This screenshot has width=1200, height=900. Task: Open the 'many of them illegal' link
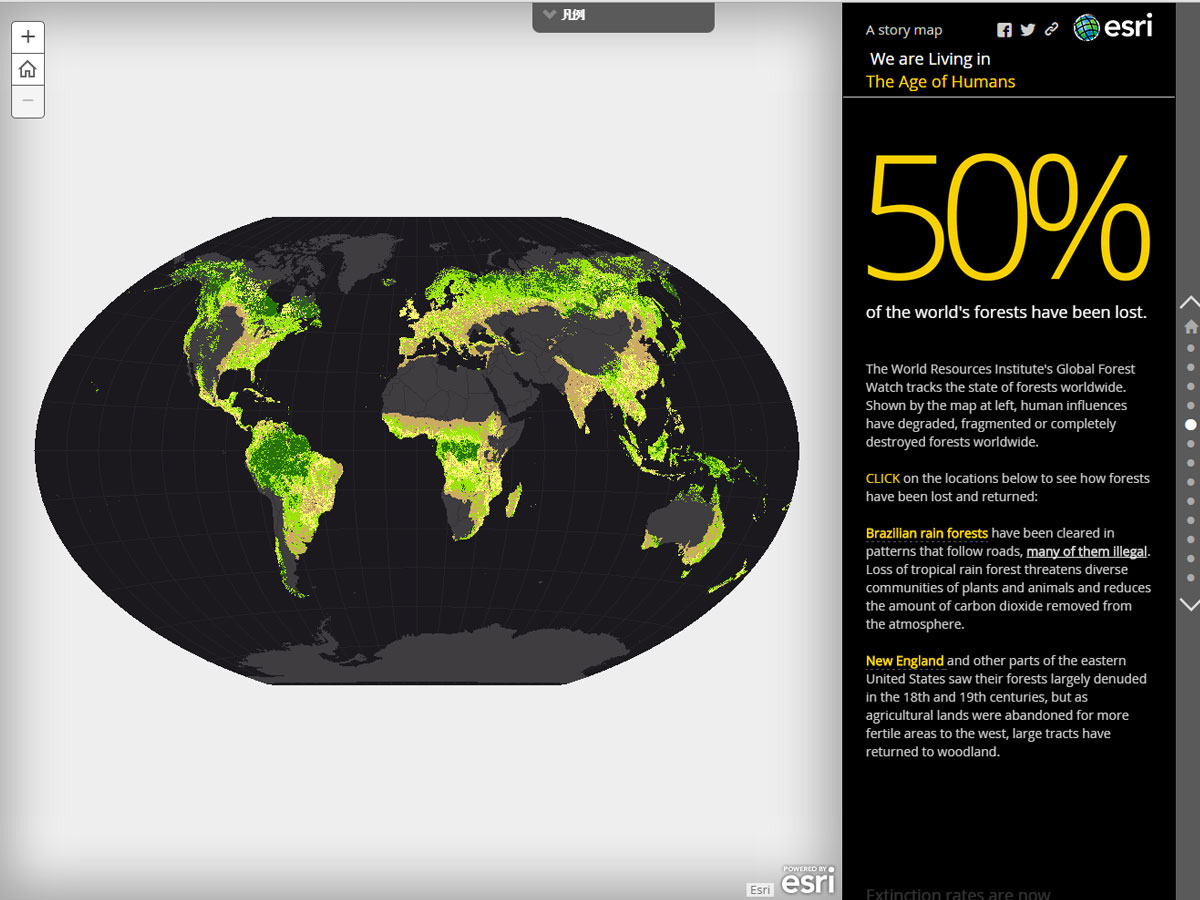[x=1087, y=552]
